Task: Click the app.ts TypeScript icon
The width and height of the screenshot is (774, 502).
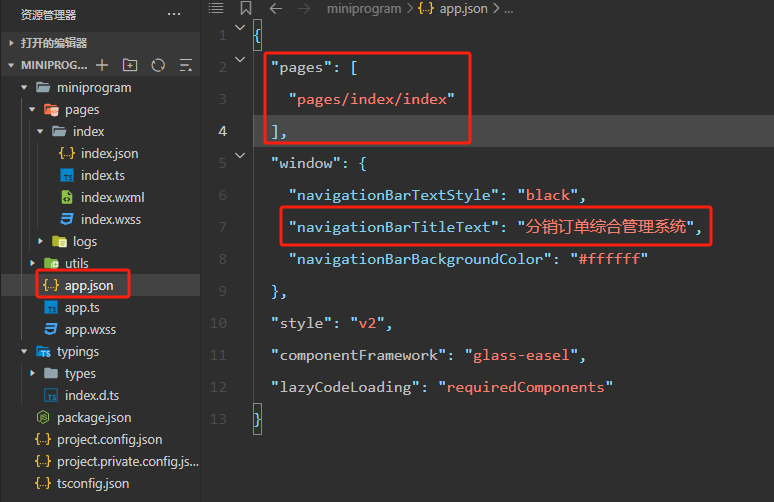Action: [x=51, y=308]
